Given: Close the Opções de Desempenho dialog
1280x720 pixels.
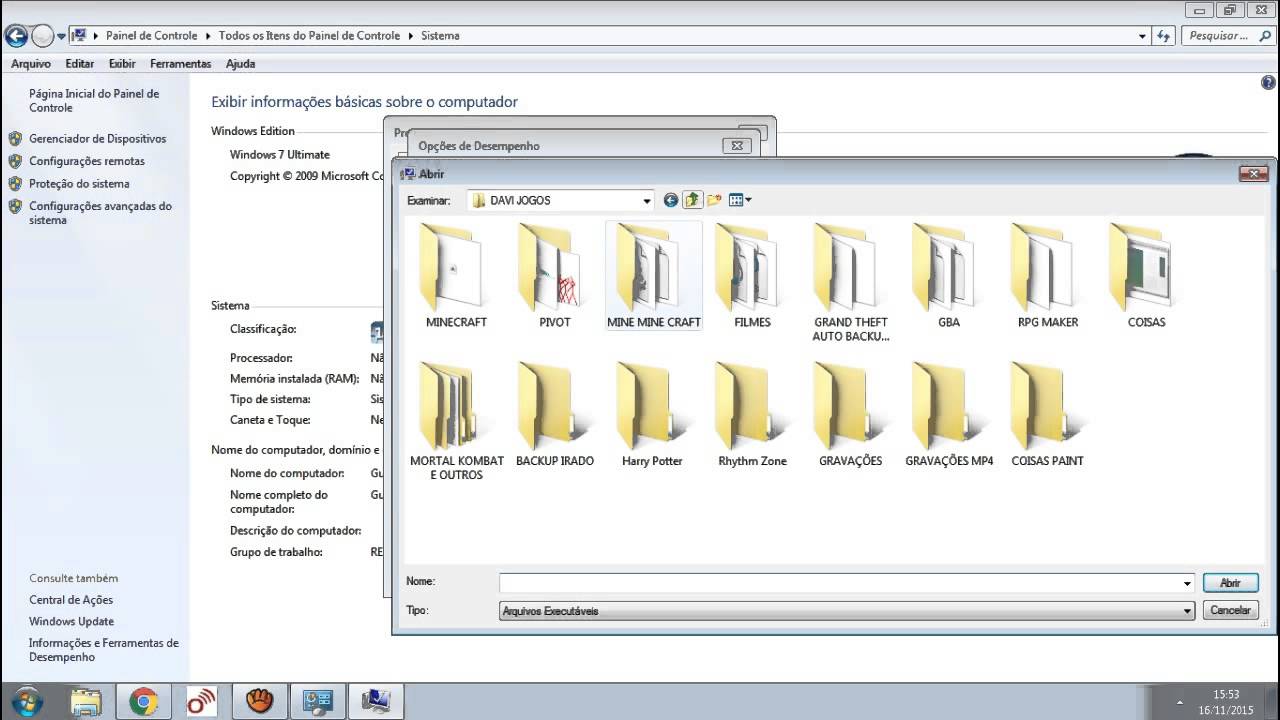Looking at the screenshot, I should pyautogui.click(x=737, y=146).
